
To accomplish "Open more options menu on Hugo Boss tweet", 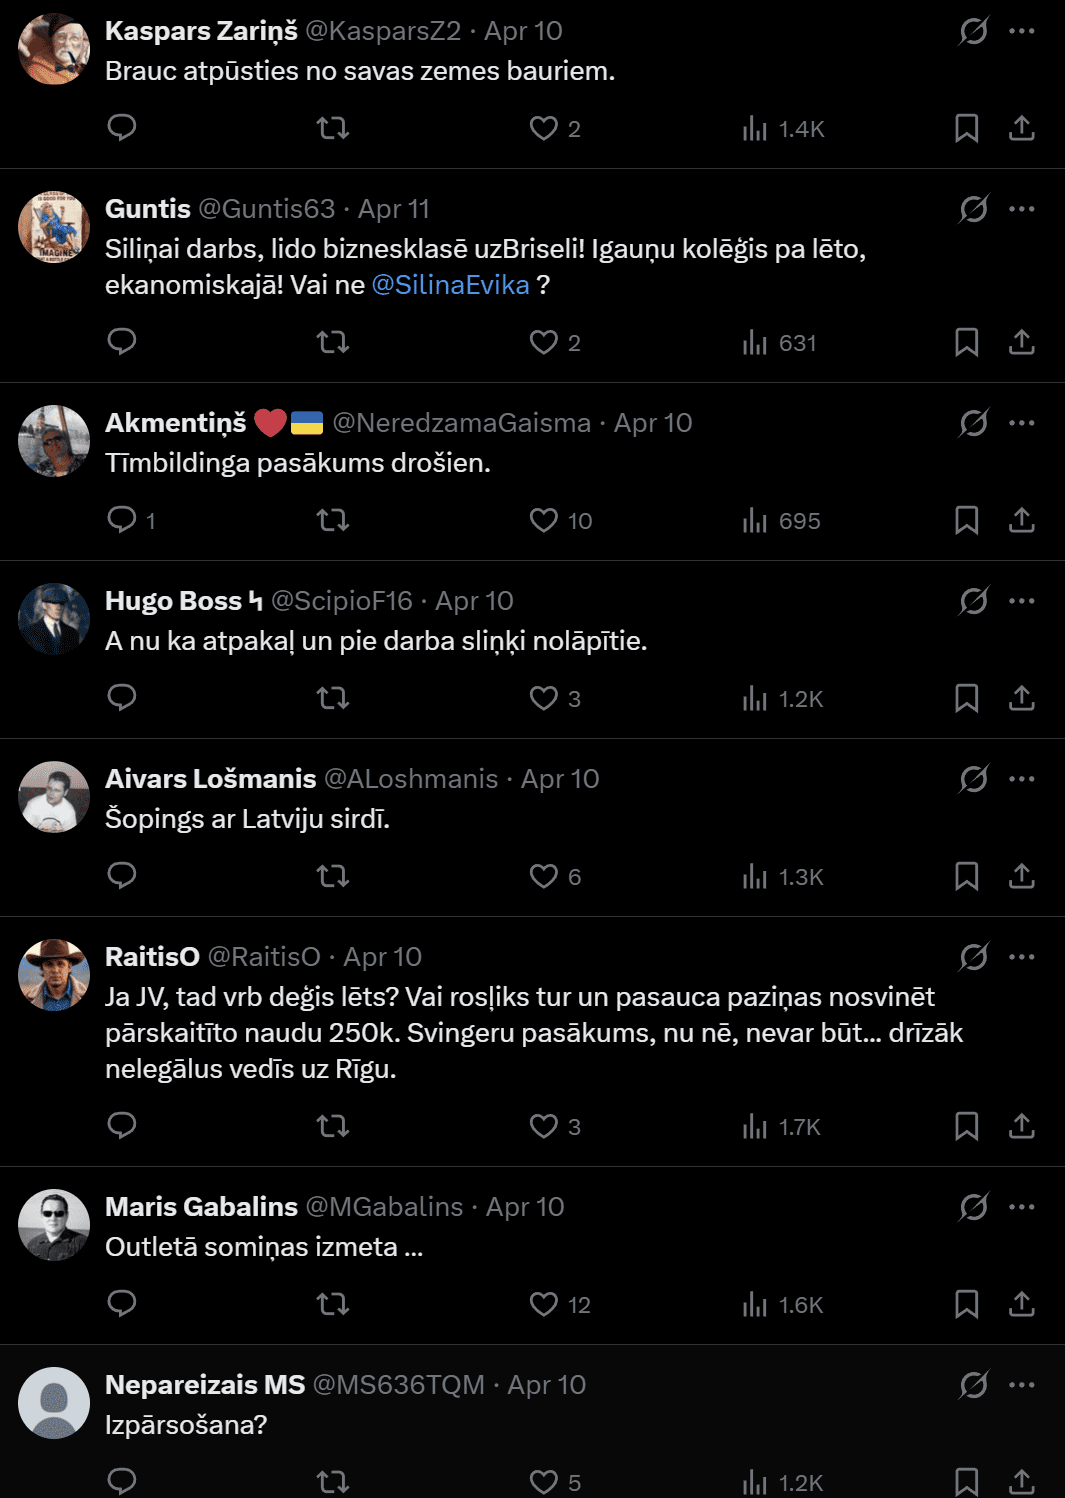I will point(1022,601).
